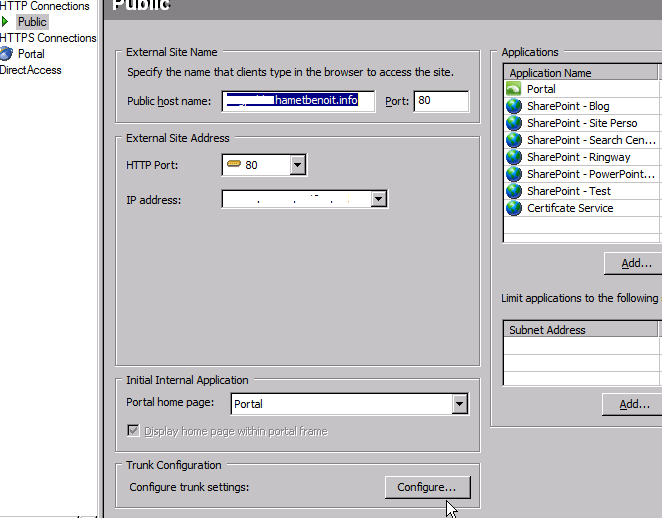Click the green arrow icon beside Public
Viewport: 662px width, 518px height.
coord(6,22)
